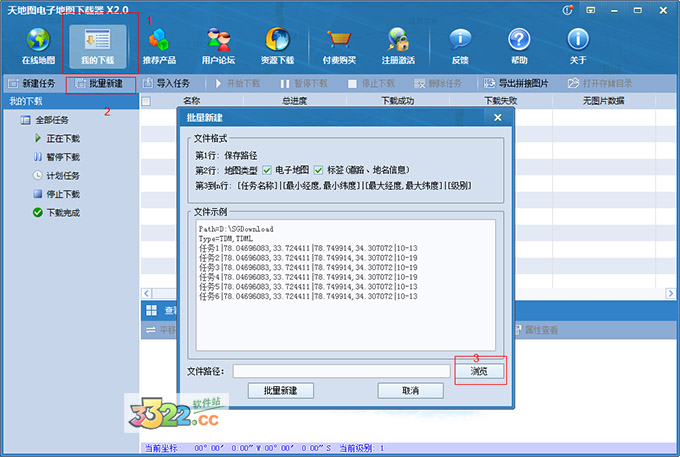Click the file example text area

coord(346,285)
